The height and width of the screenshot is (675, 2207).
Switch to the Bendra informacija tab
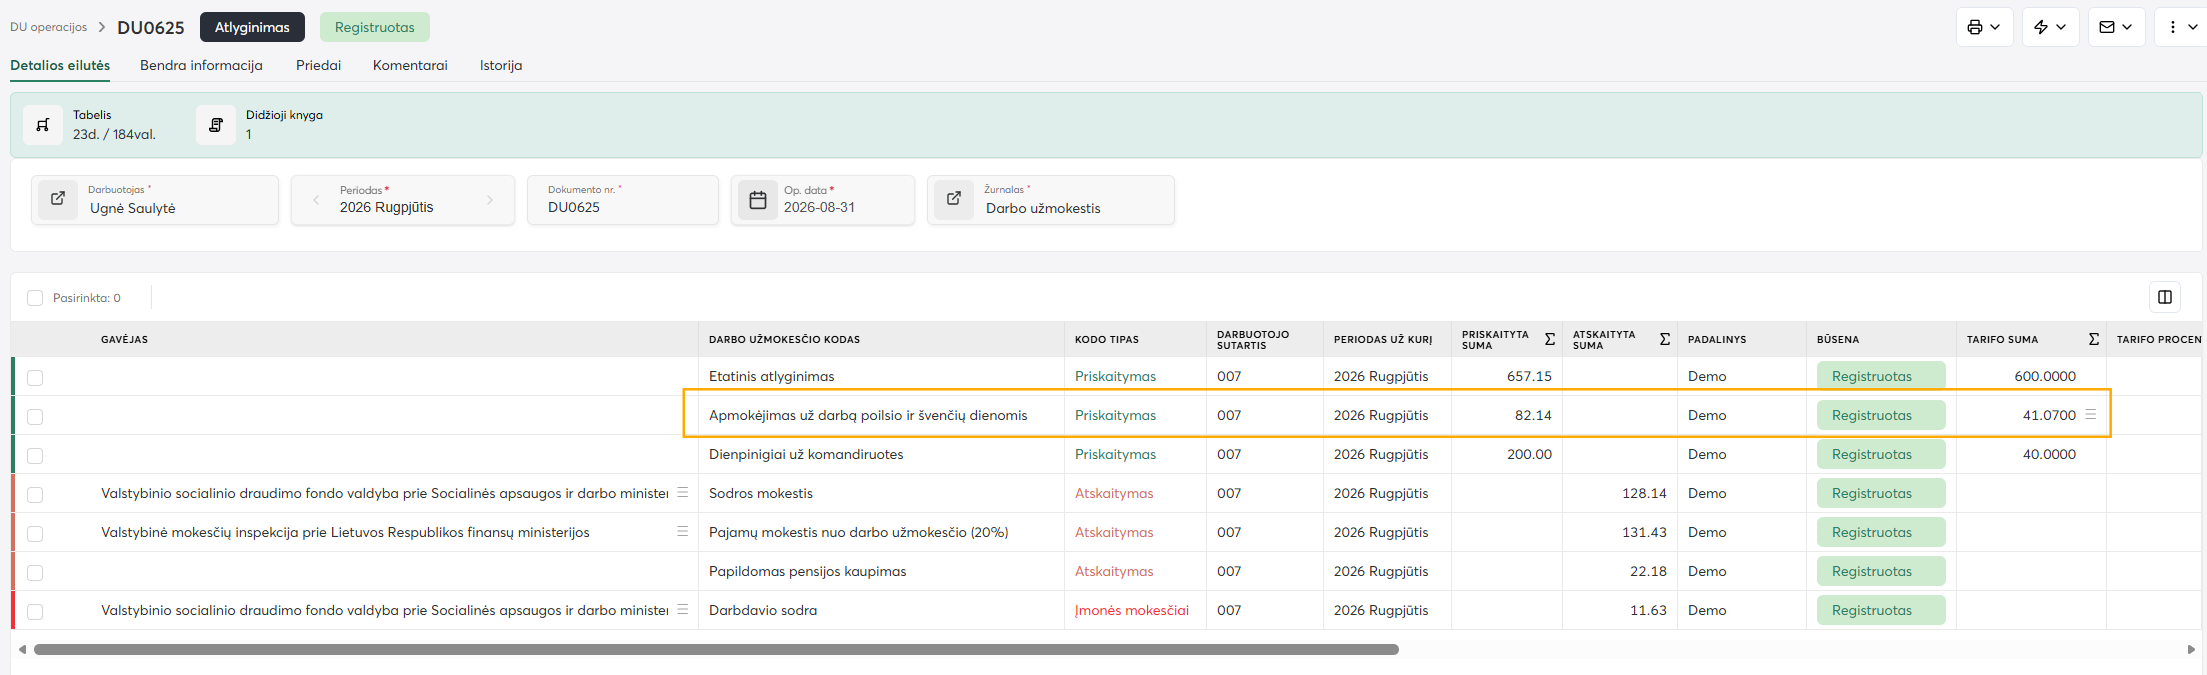pos(201,65)
